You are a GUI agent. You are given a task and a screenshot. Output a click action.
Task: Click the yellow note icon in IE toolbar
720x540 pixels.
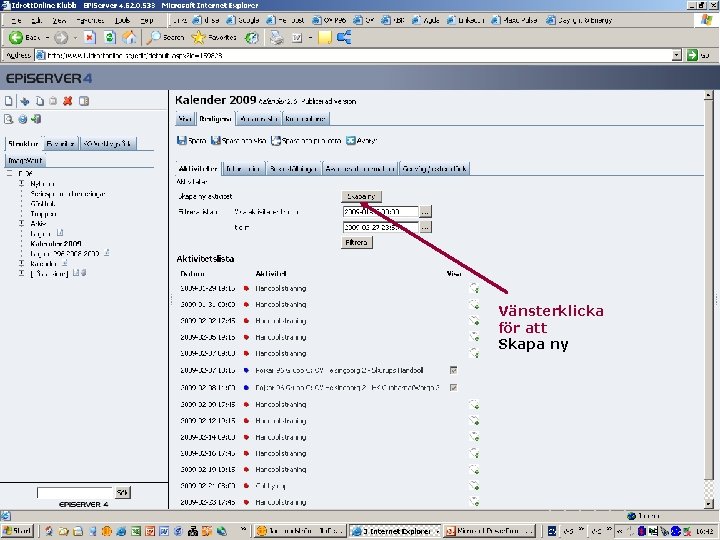pyautogui.click(x=325, y=37)
